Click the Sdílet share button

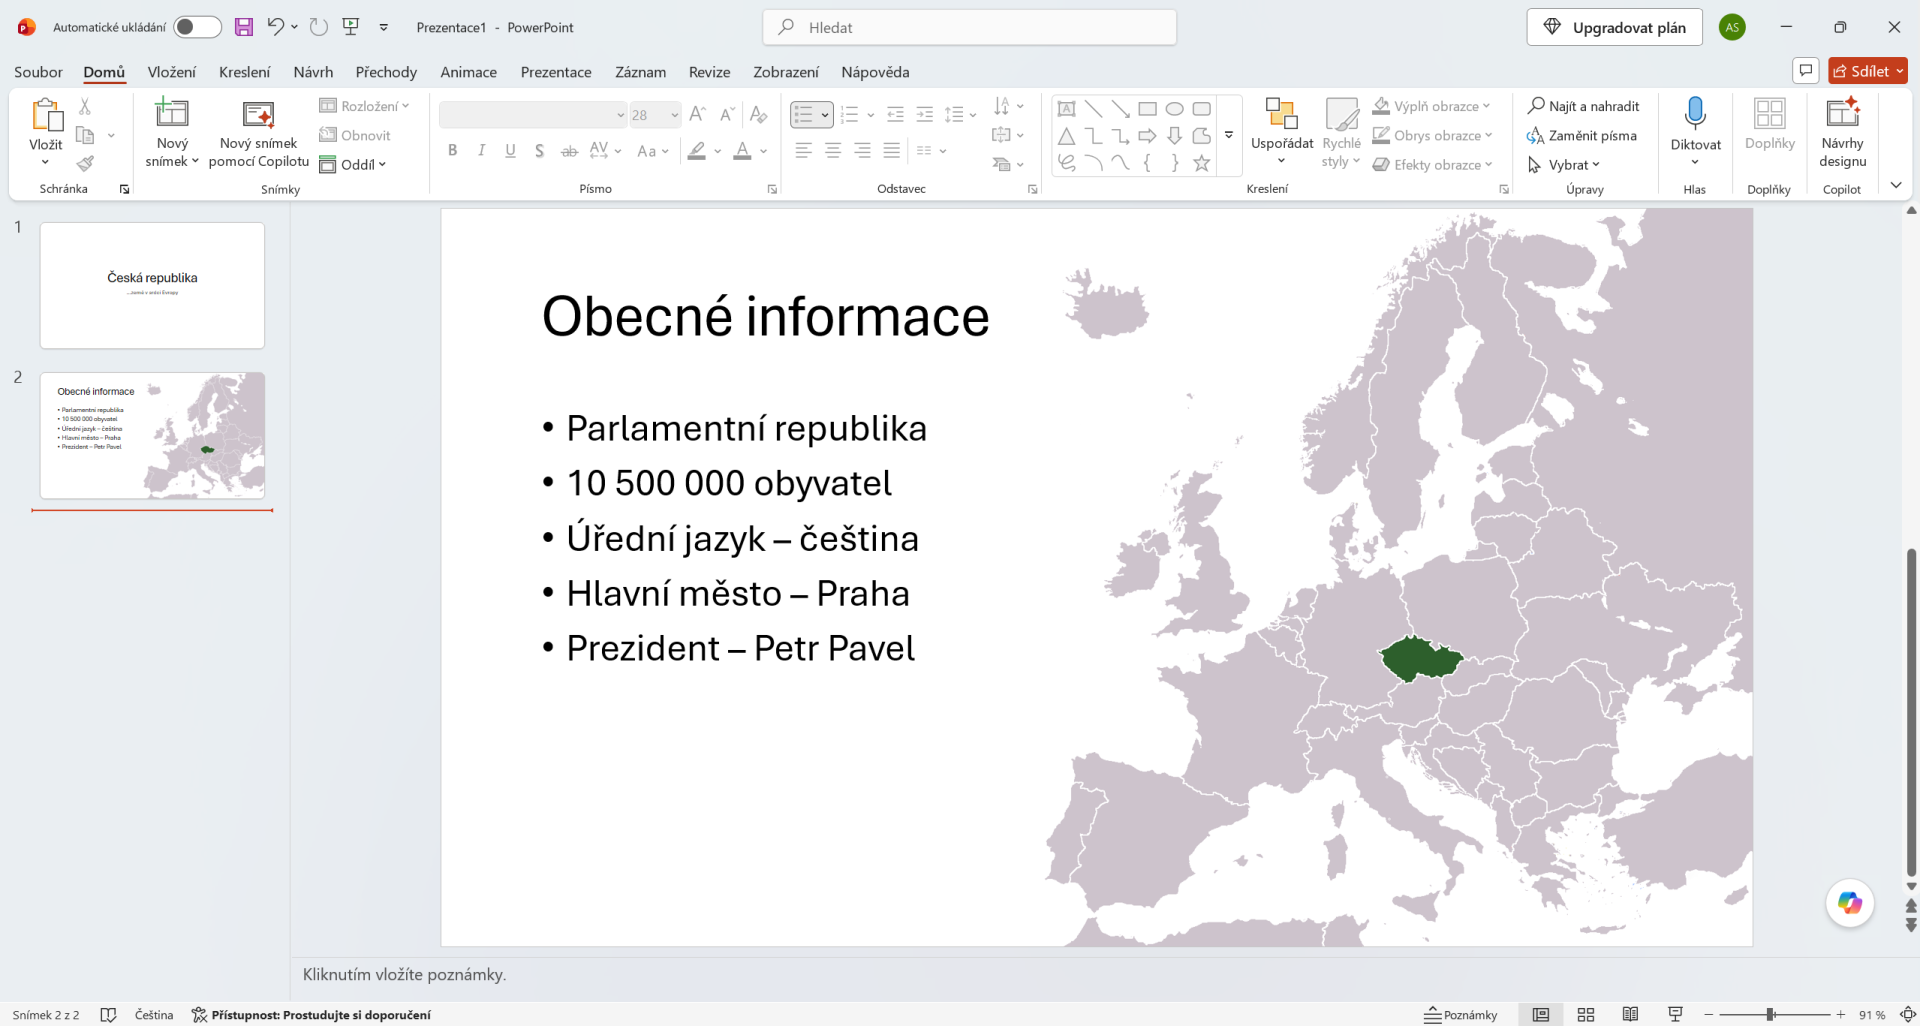[x=1868, y=71]
